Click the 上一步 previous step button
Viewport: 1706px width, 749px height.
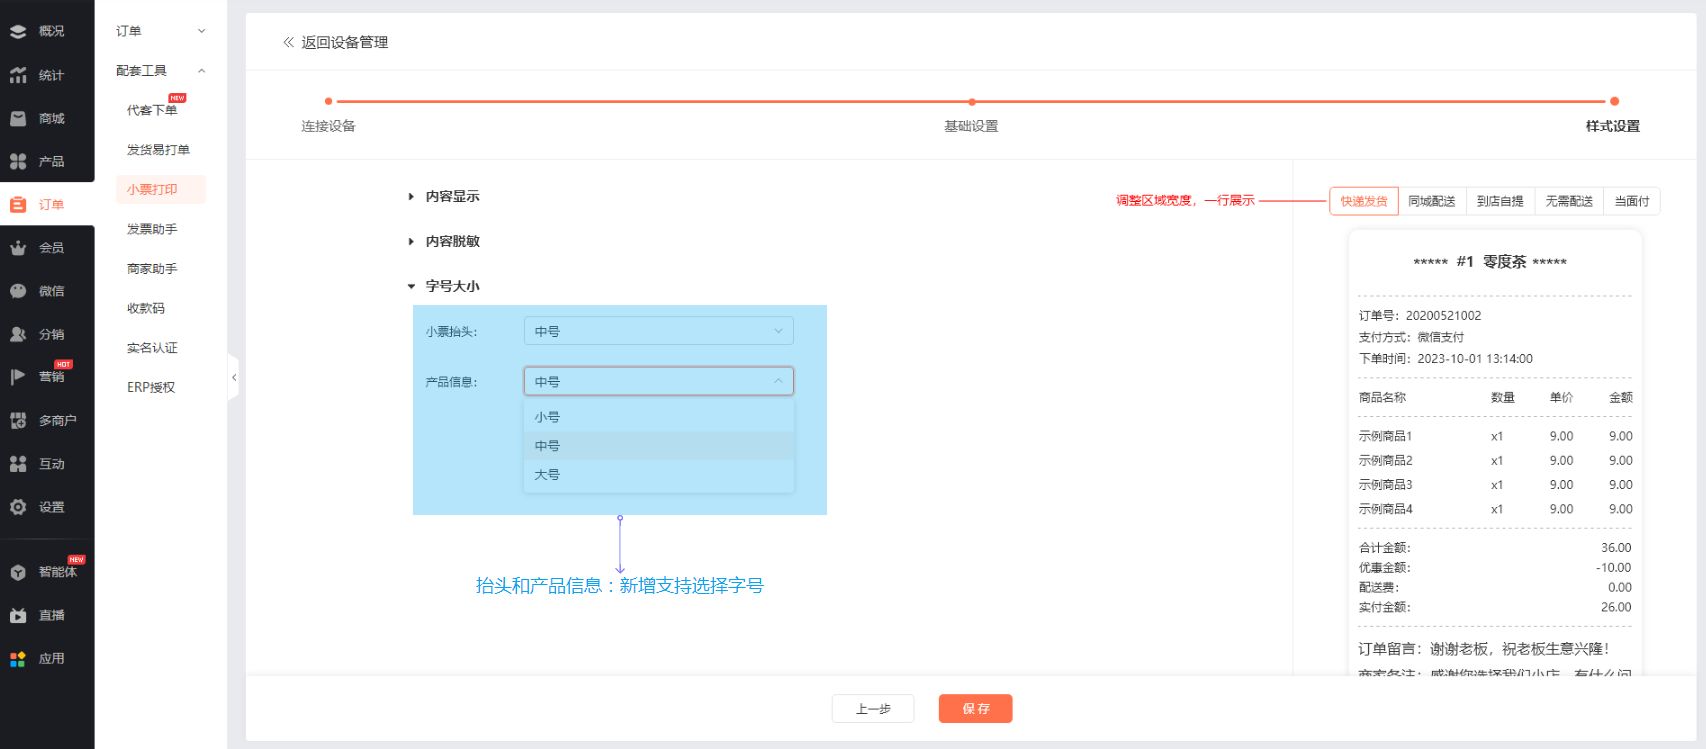[872, 709]
